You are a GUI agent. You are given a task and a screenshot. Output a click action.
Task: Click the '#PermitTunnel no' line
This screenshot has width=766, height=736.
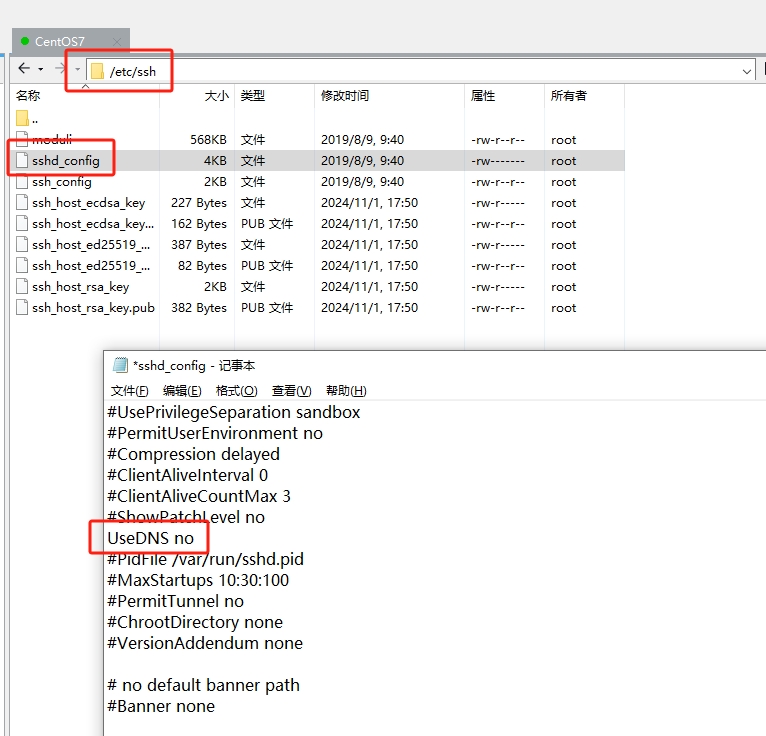point(175,602)
